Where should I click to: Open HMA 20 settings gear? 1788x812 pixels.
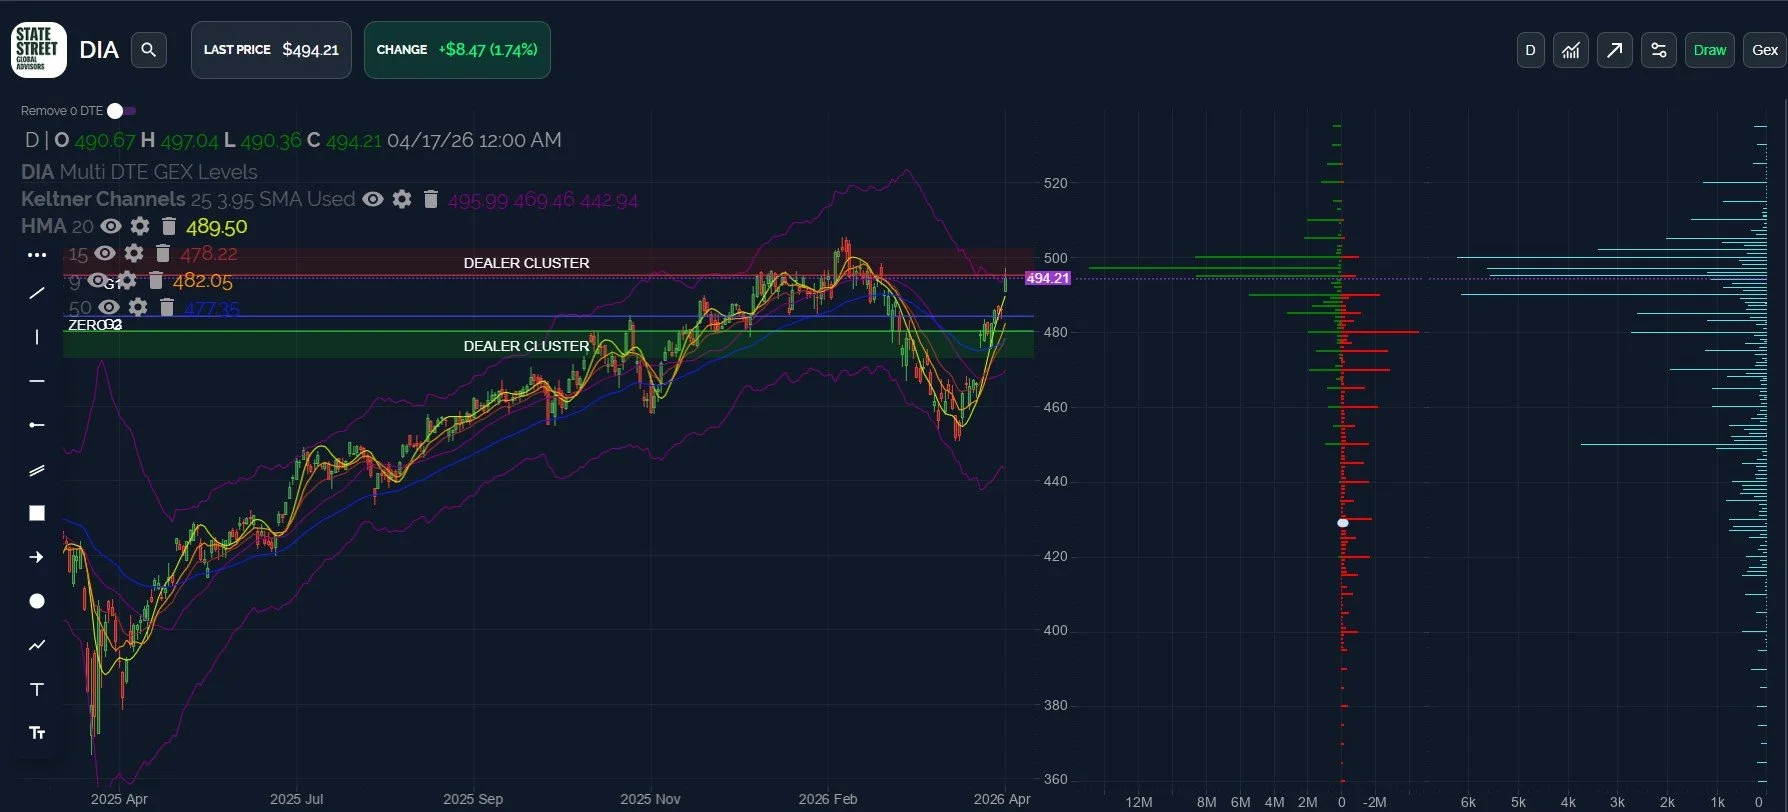pos(140,226)
